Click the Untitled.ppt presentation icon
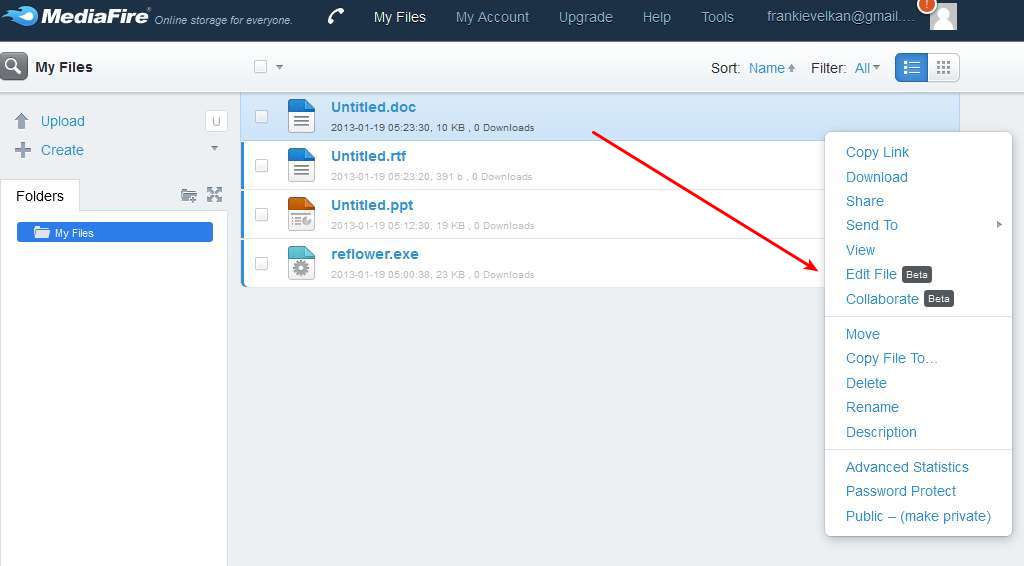 click(x=301, y=214)
